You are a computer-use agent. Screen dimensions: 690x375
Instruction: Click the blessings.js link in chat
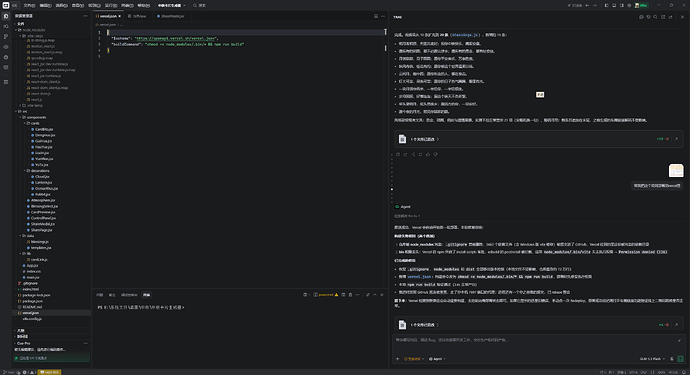466,35
